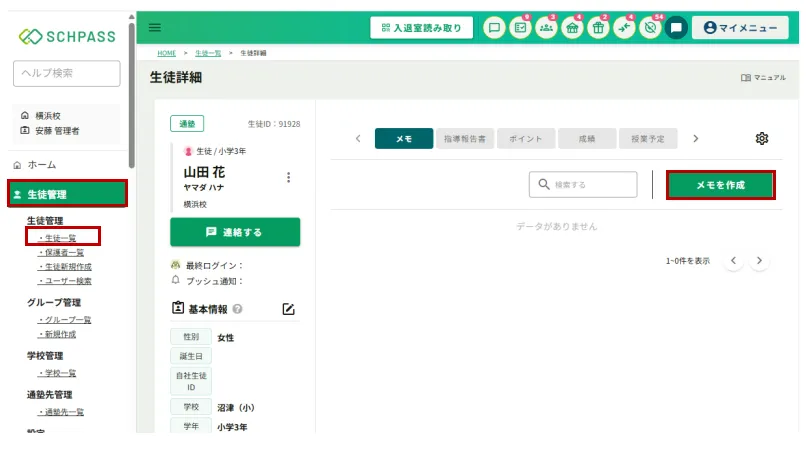Image resolution: width=806 pixels, height=458 pixels.
Task: Click the gift icon in header
Action: coord(598,28)
